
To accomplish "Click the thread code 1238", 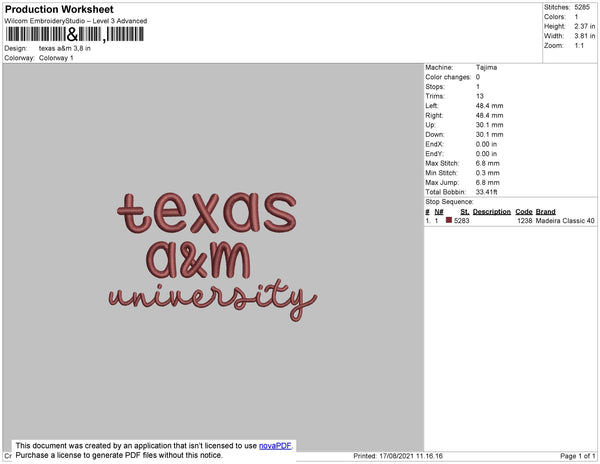I will tap(525, 221).
